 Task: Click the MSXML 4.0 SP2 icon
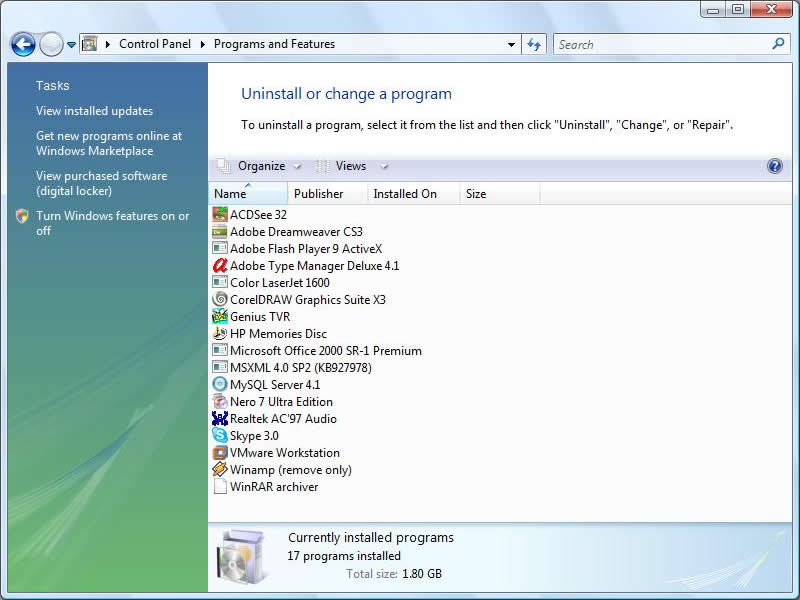click(220, 367)
